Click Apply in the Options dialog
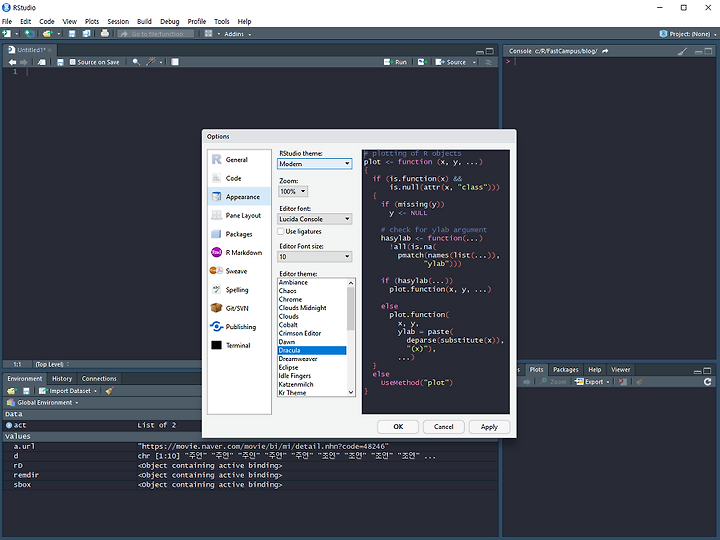 489,427
